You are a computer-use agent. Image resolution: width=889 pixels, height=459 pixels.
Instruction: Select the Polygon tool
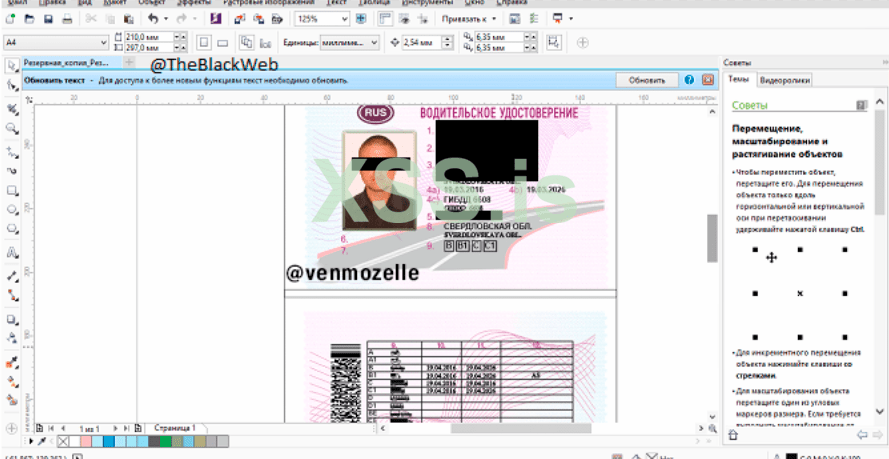click(12, 229)
